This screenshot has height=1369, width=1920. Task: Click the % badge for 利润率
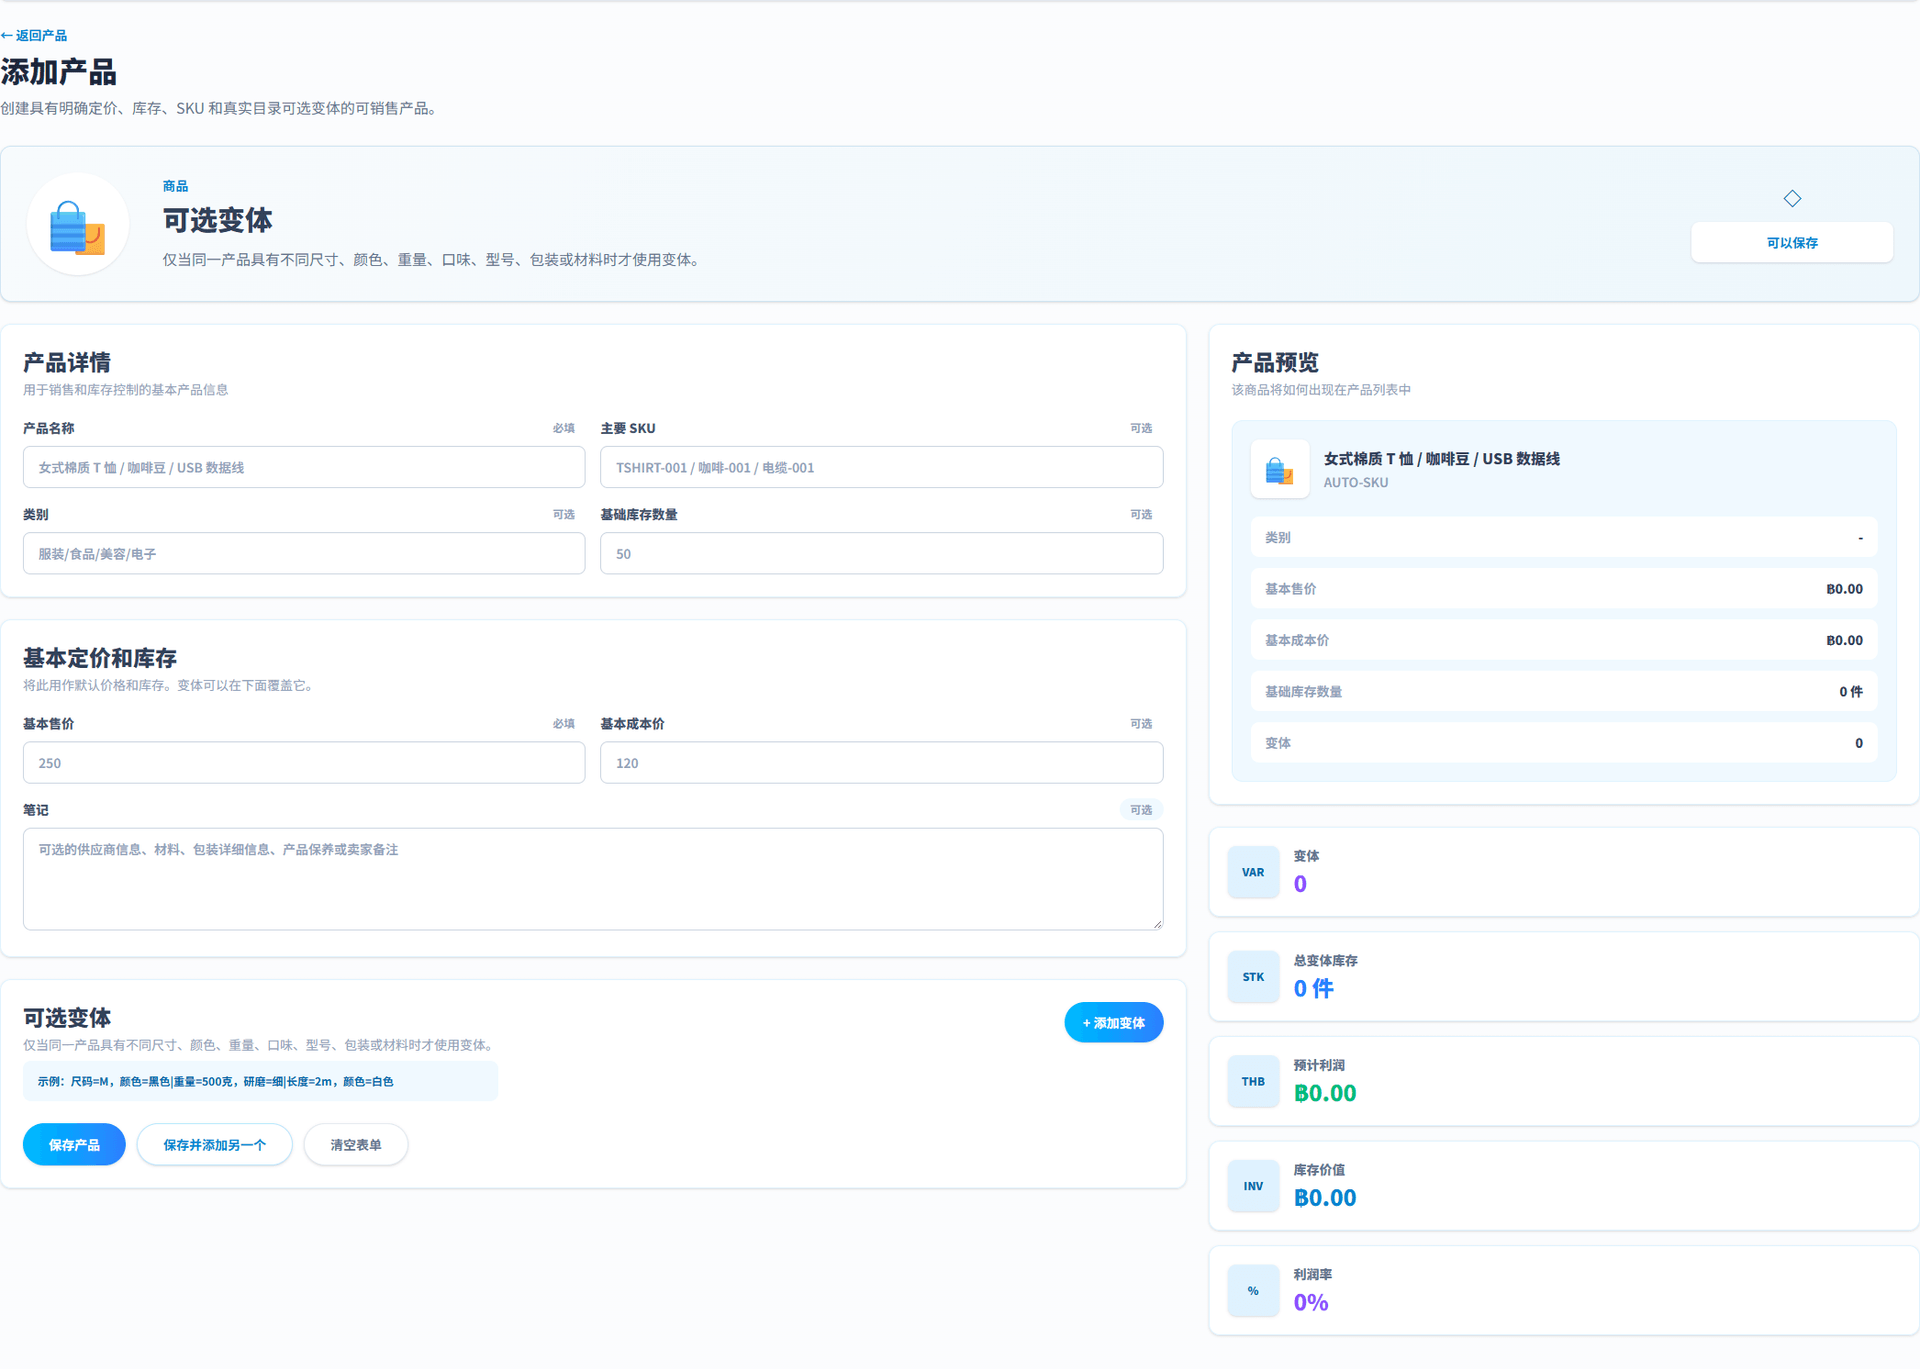click(1253, 1291)
